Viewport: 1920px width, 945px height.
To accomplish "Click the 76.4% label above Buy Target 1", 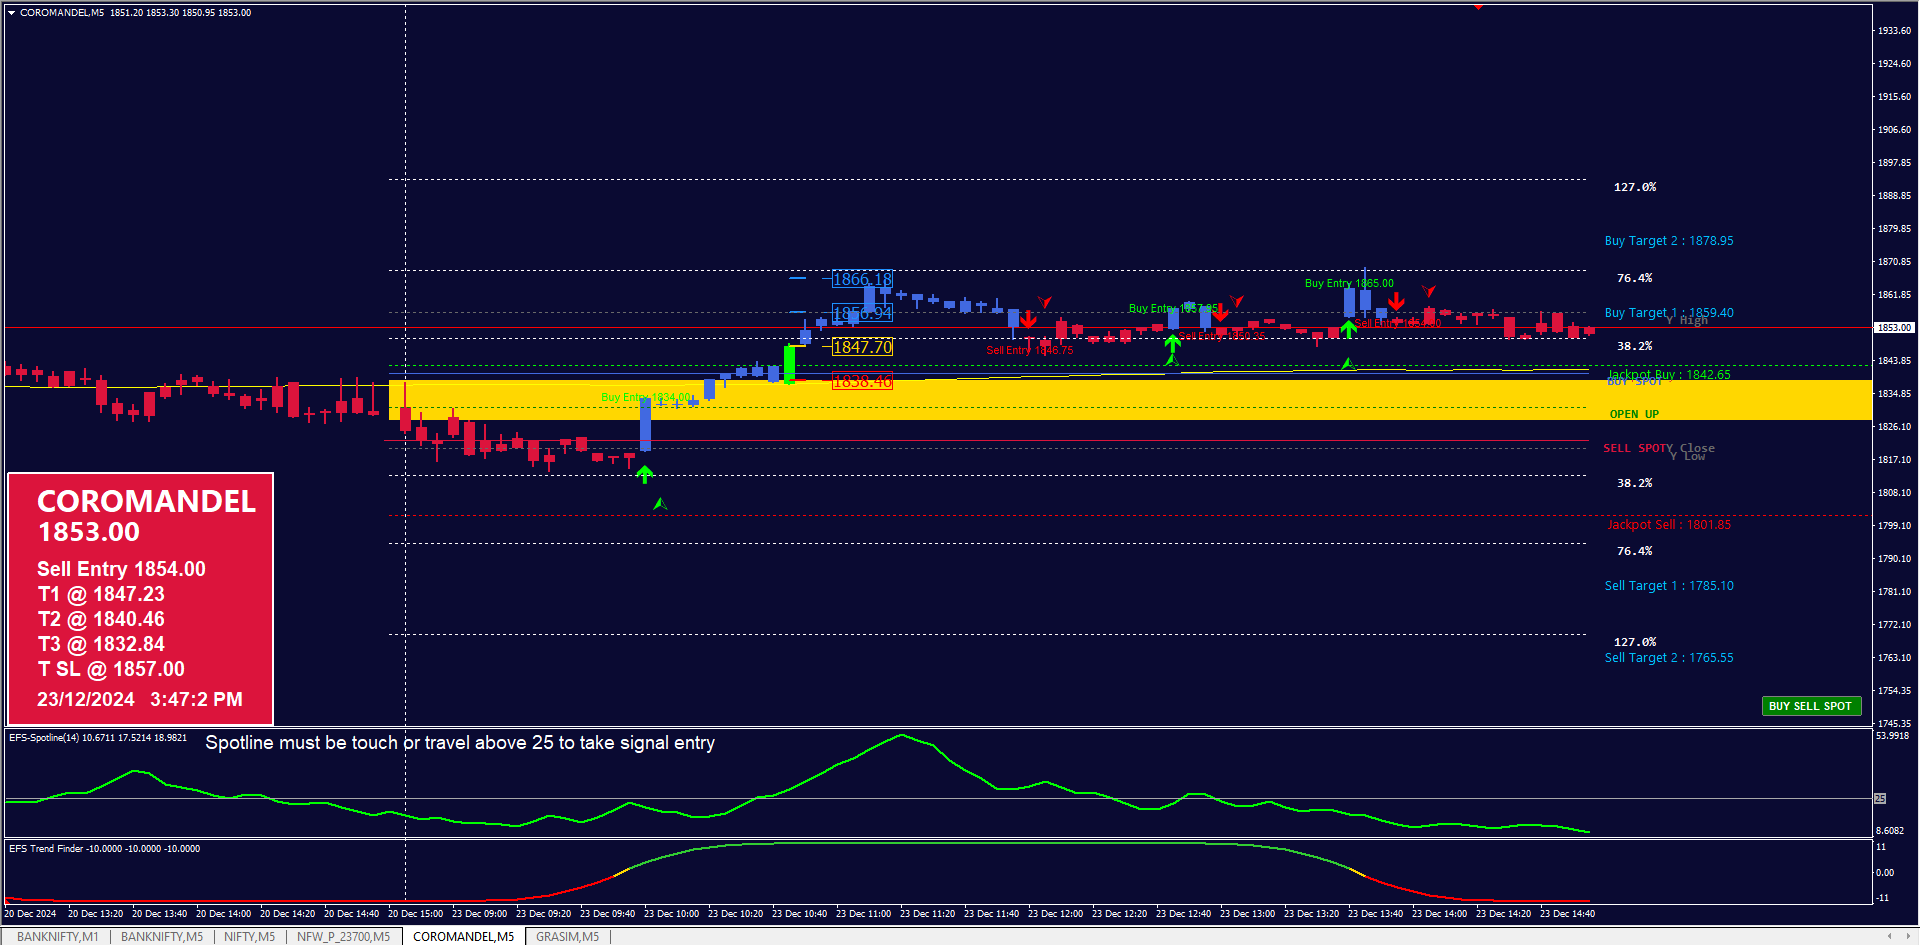I will coord(1635,278).
